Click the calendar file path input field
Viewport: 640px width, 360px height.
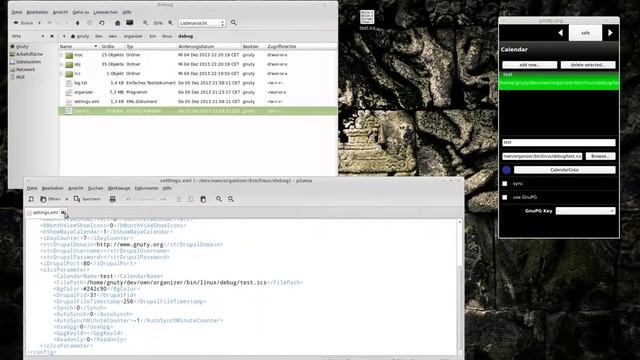[x=542, y=156]
